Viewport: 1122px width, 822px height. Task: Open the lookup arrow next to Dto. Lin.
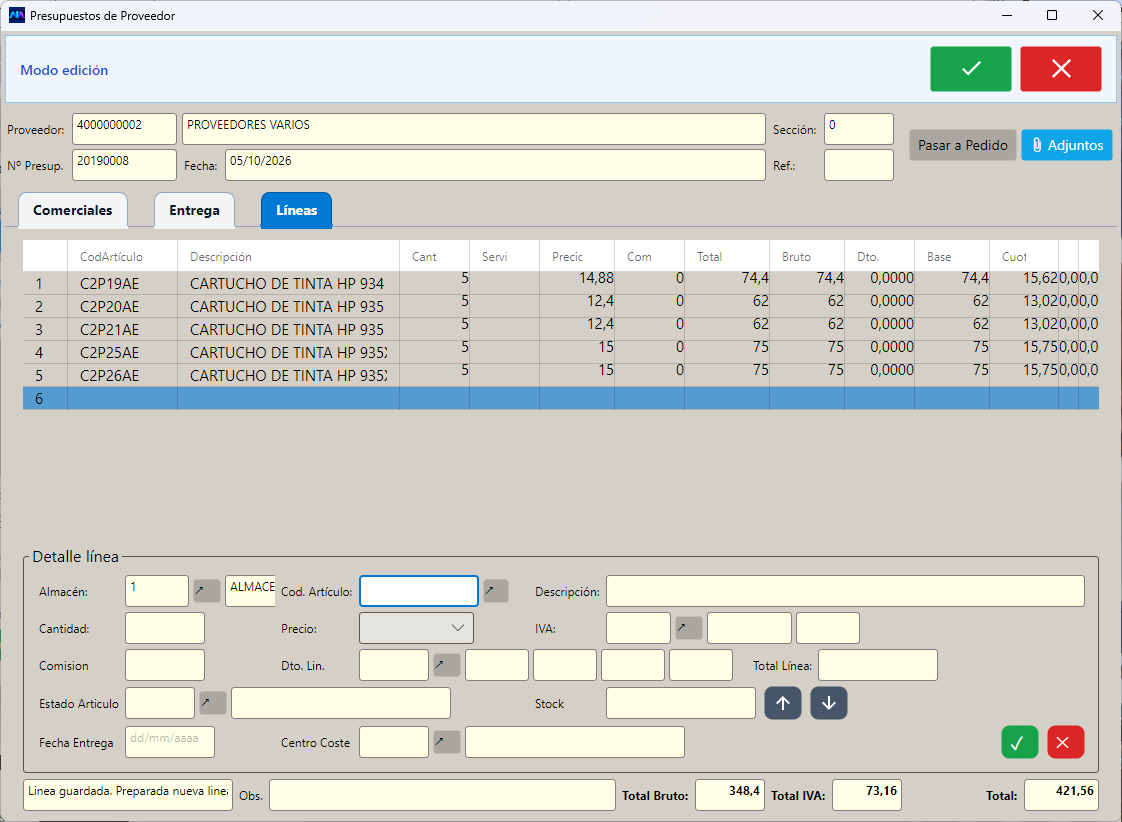[447, 665]
